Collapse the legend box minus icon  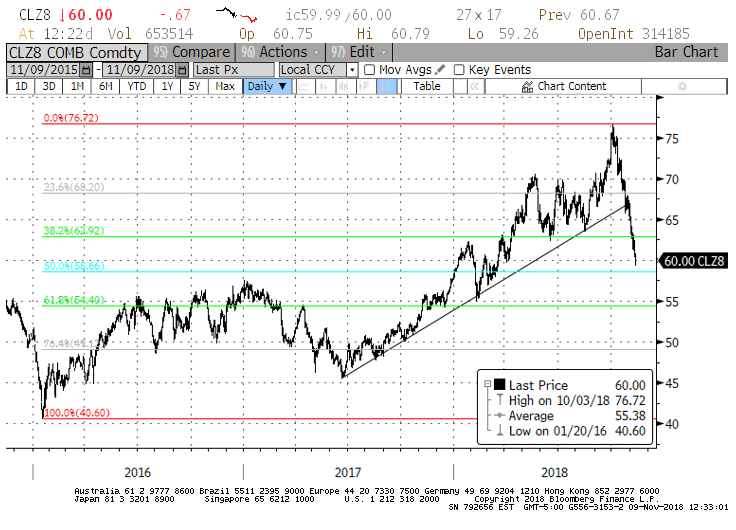(487, 384)
